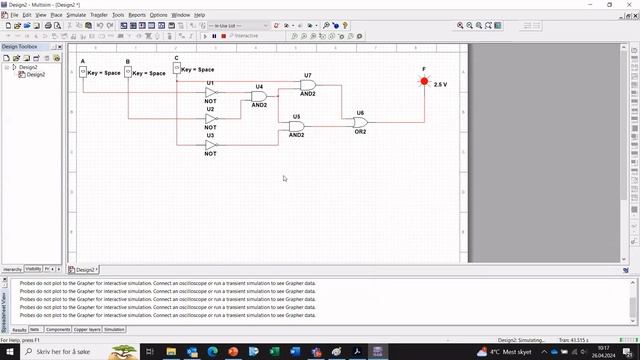Click the New file icon in main toolbar

pos(8,26)
